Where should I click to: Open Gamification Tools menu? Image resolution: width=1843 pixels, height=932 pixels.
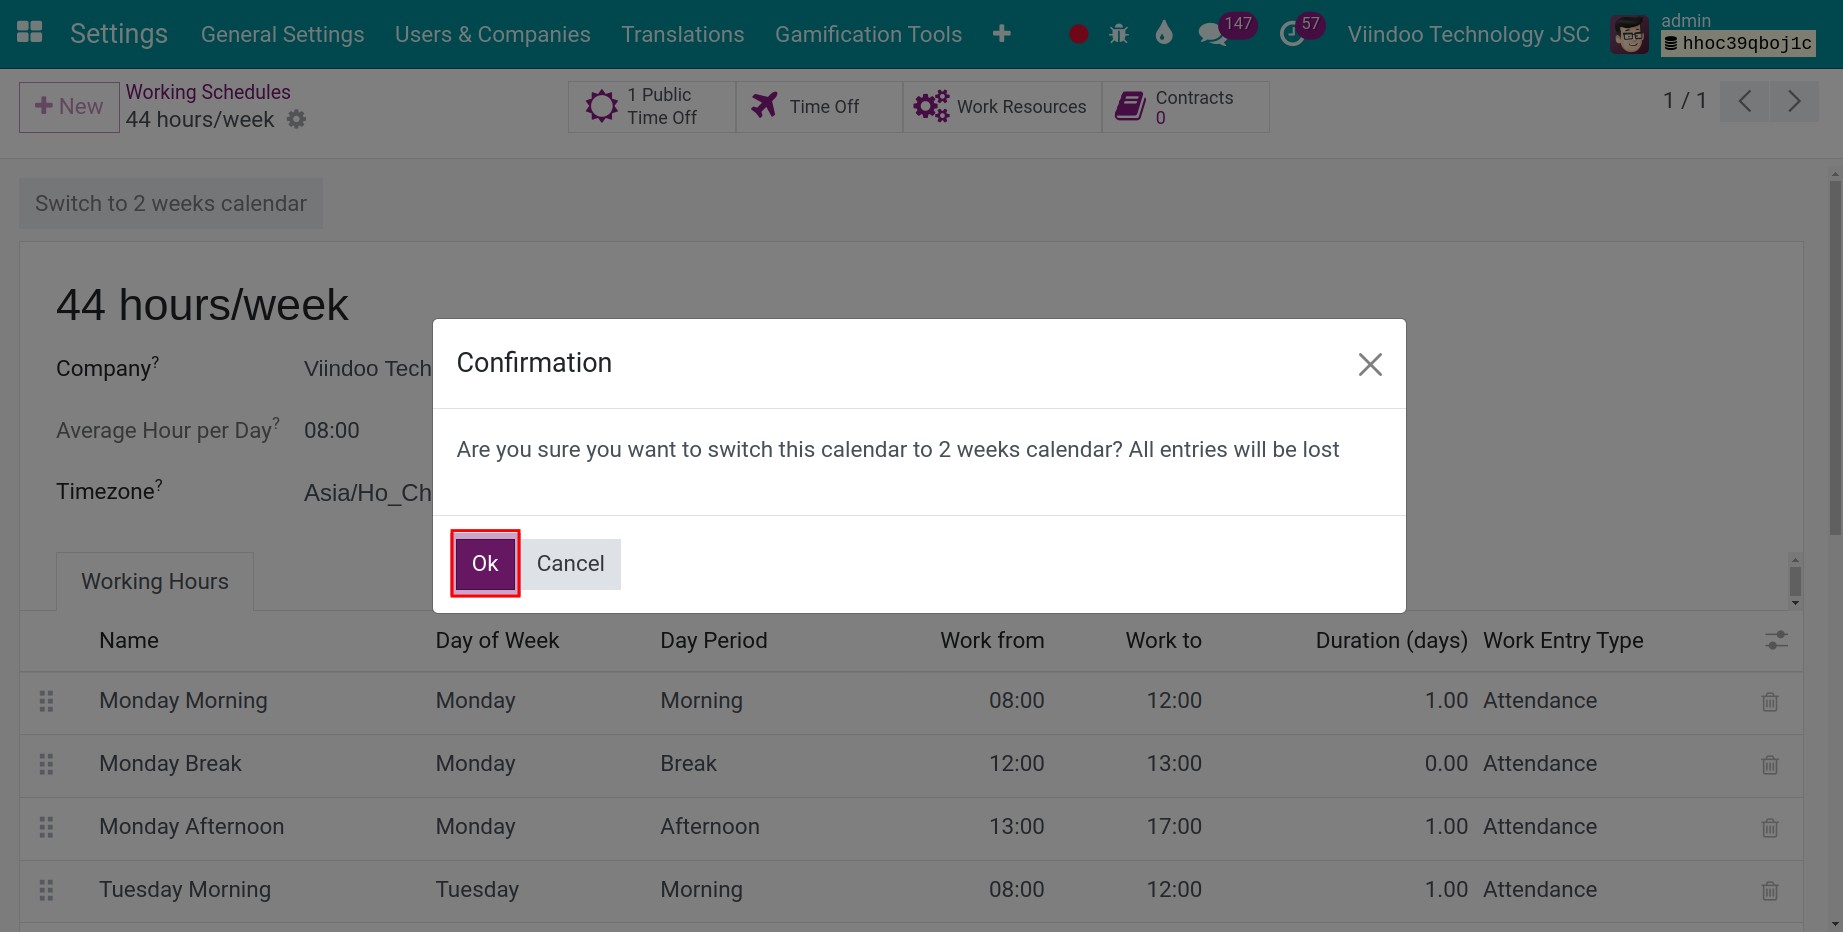(x=868, y=34)
